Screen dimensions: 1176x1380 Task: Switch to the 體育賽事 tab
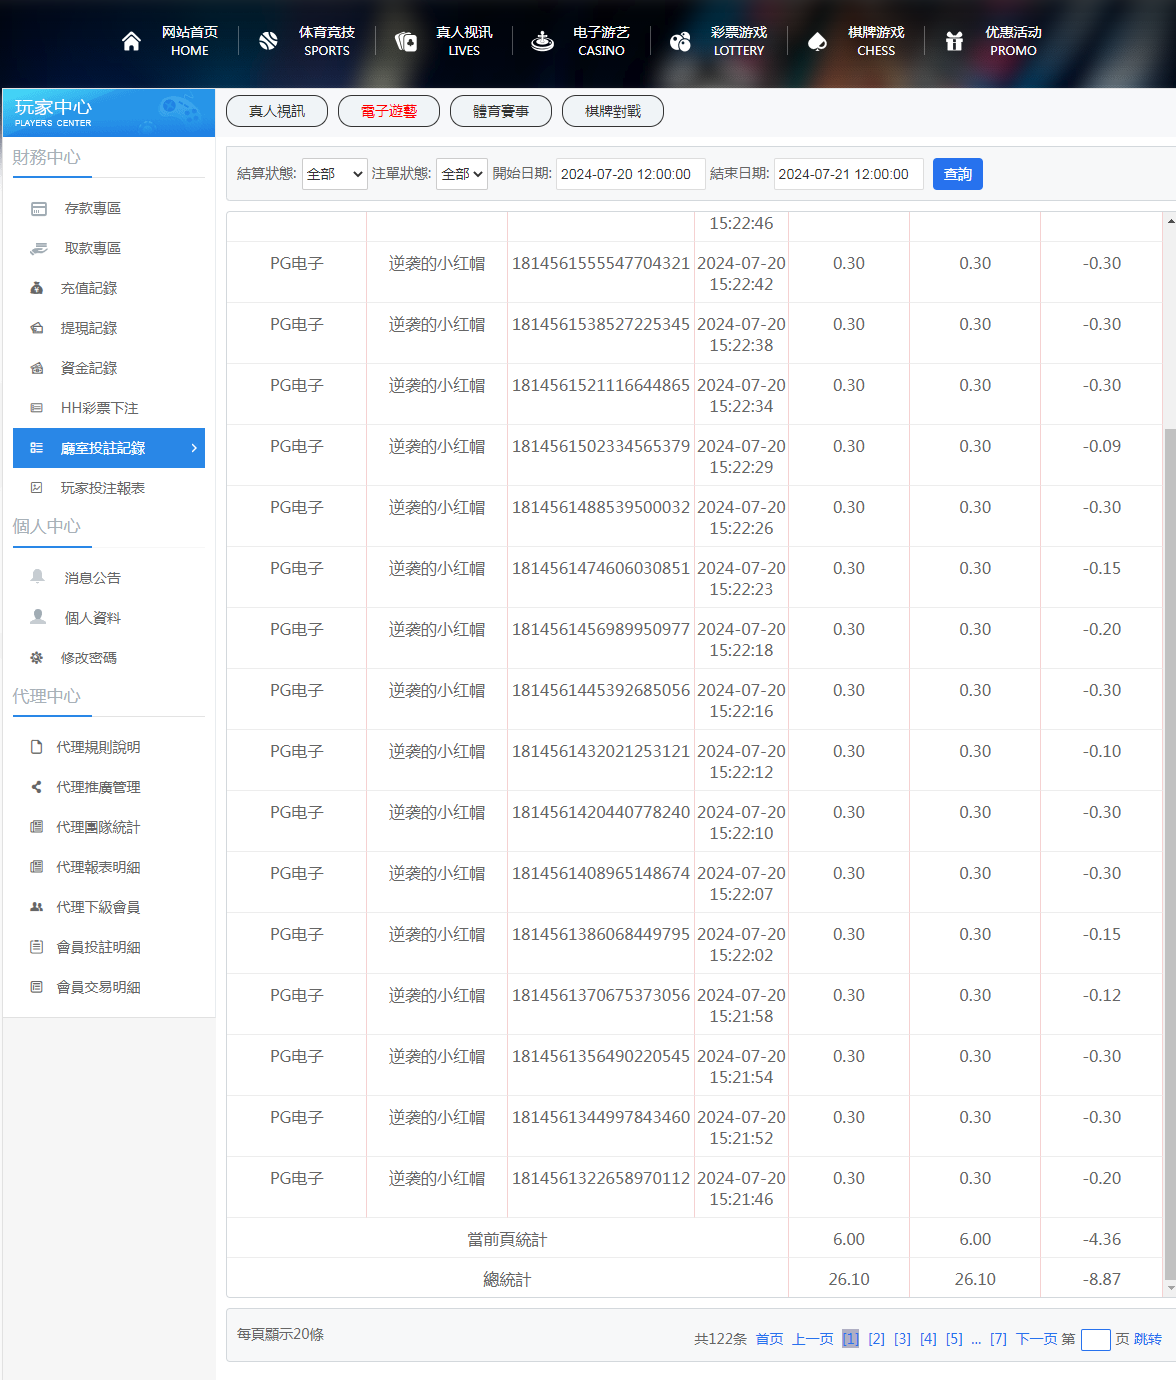[501, 111]
